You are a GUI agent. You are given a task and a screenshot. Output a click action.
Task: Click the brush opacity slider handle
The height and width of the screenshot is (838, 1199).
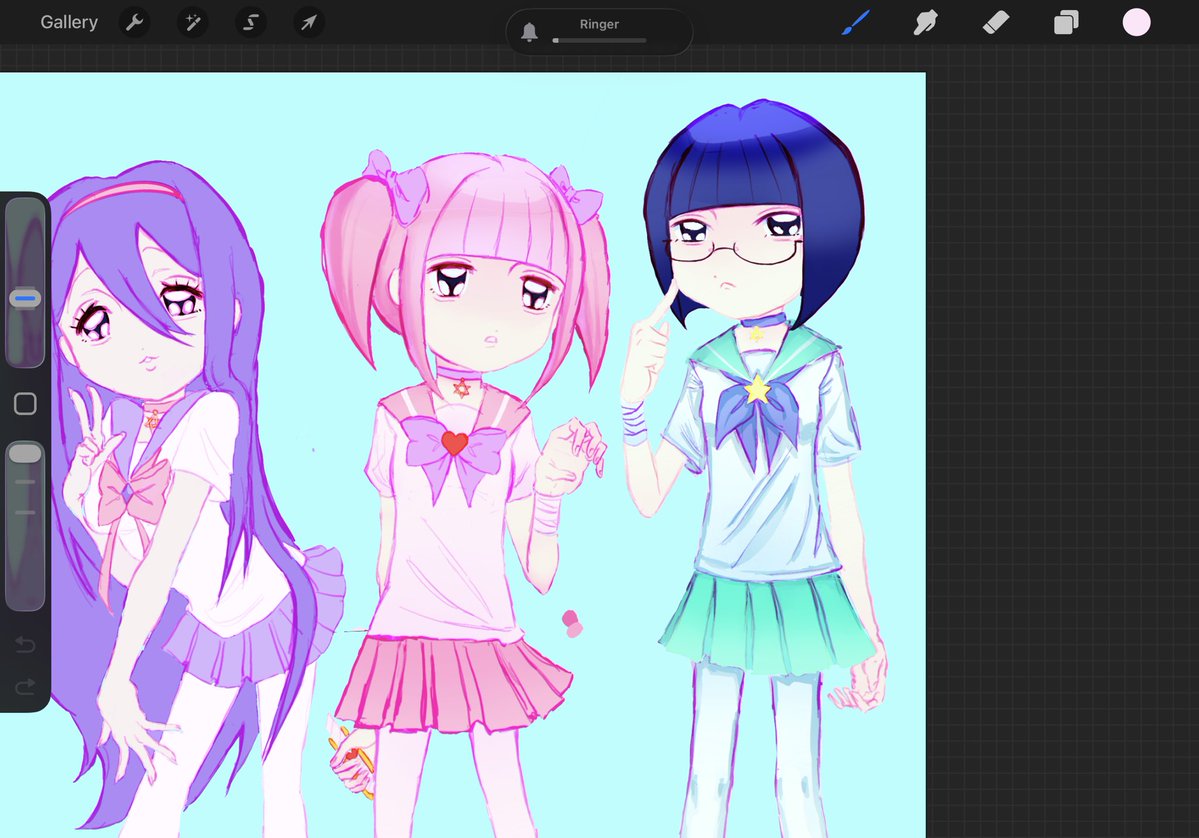[25, 453]
